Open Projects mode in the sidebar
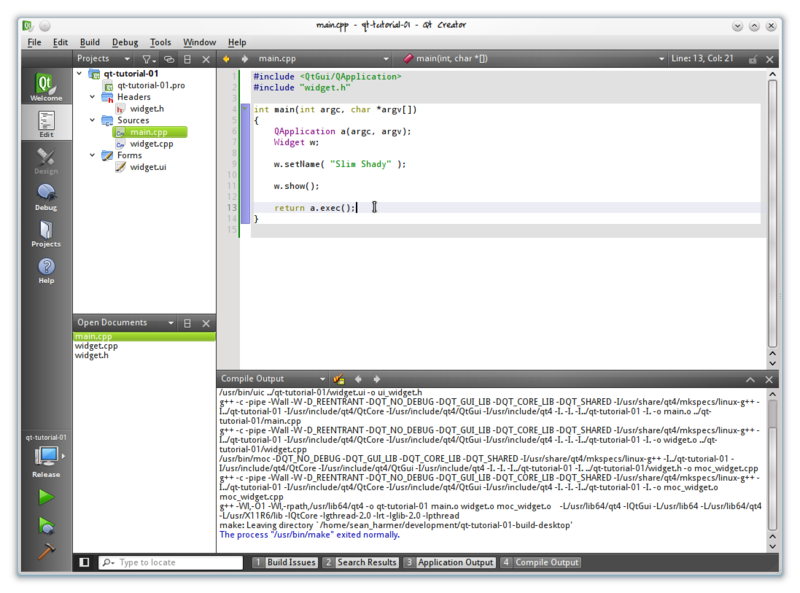This screenshot has height=593, width=800. coord(46,232)
